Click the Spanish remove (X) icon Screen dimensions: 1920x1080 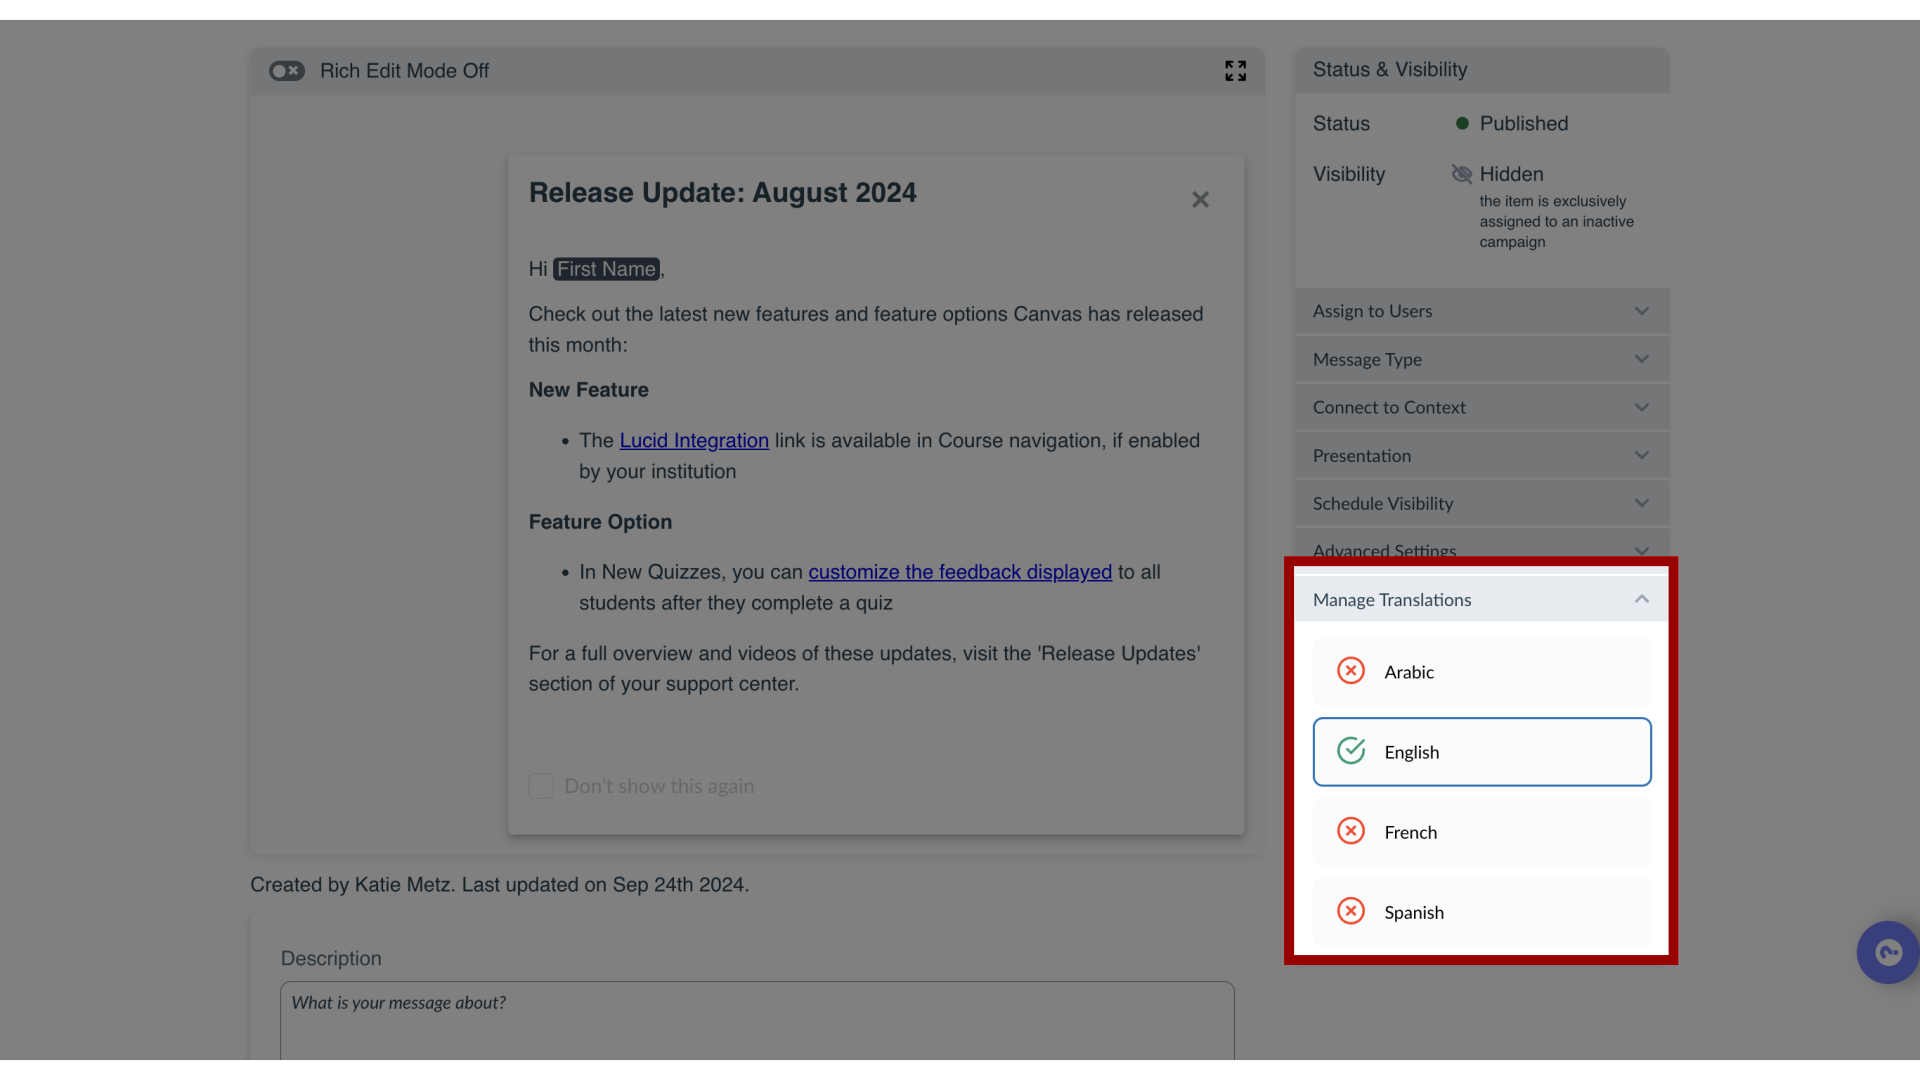(1350, 911)
